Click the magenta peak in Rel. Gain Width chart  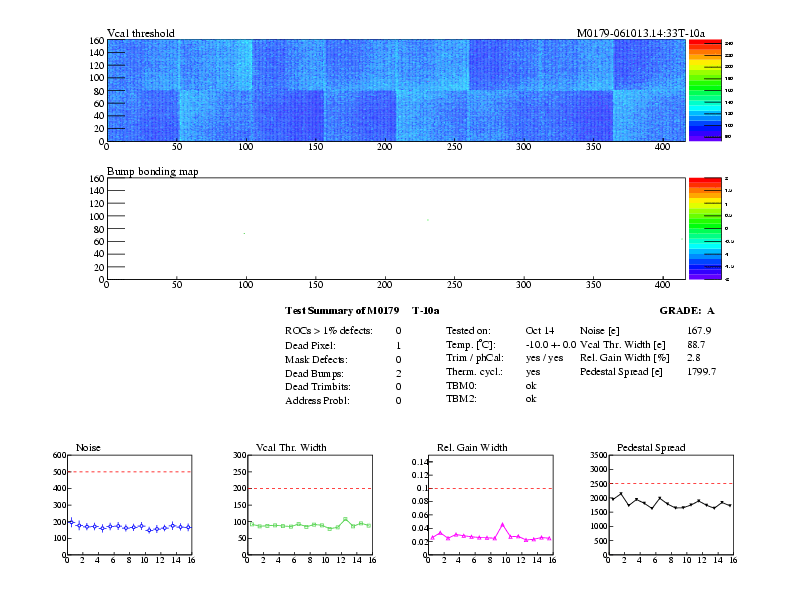pos(503,524)
